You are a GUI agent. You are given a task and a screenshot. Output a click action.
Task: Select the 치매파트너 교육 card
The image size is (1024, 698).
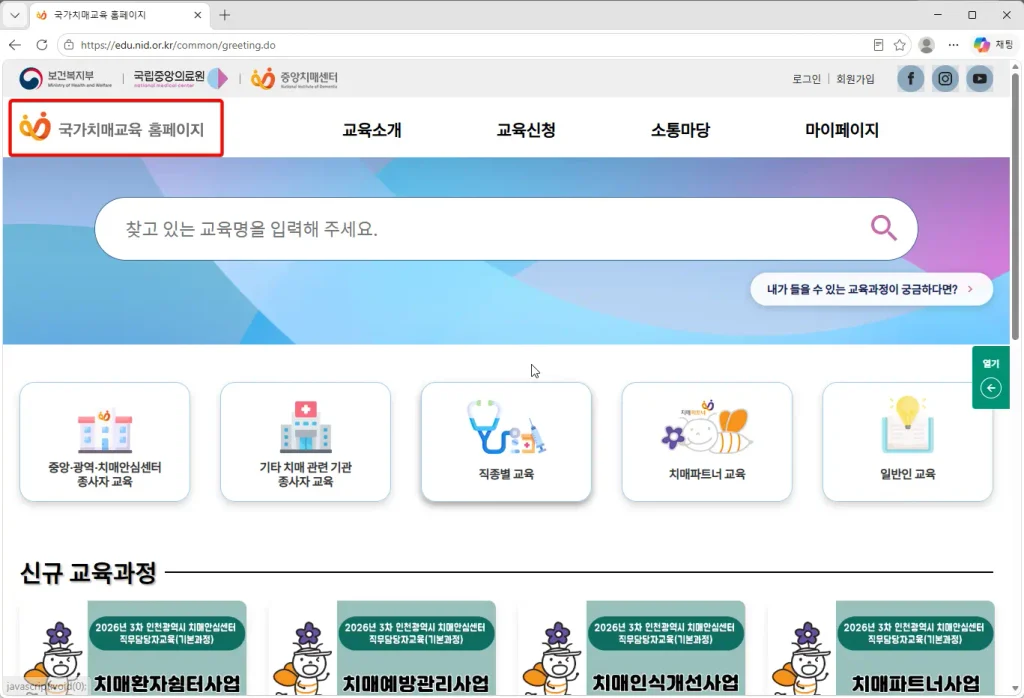[x=707, y=442]
